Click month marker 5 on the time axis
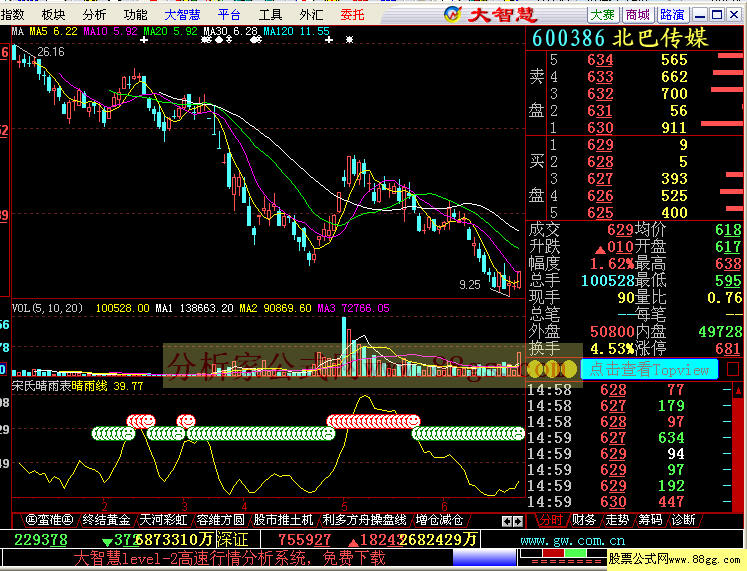This screenshot has width=747, height=571. [344, 506]
